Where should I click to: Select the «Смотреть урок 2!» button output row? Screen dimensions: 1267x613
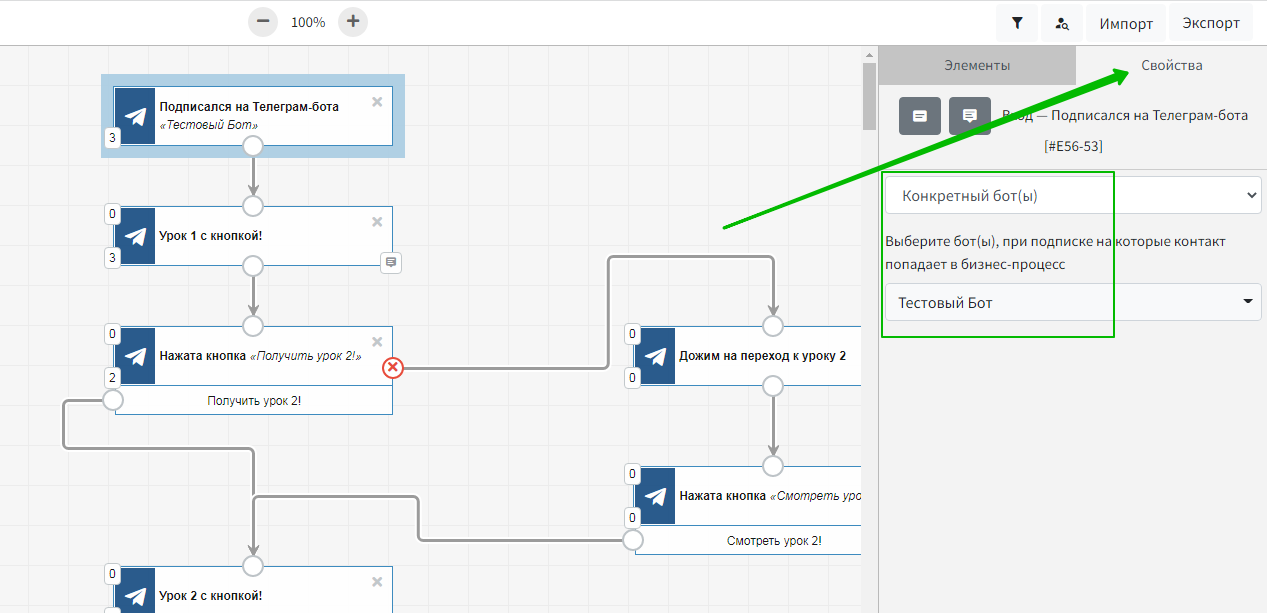[x=773, y=541]
